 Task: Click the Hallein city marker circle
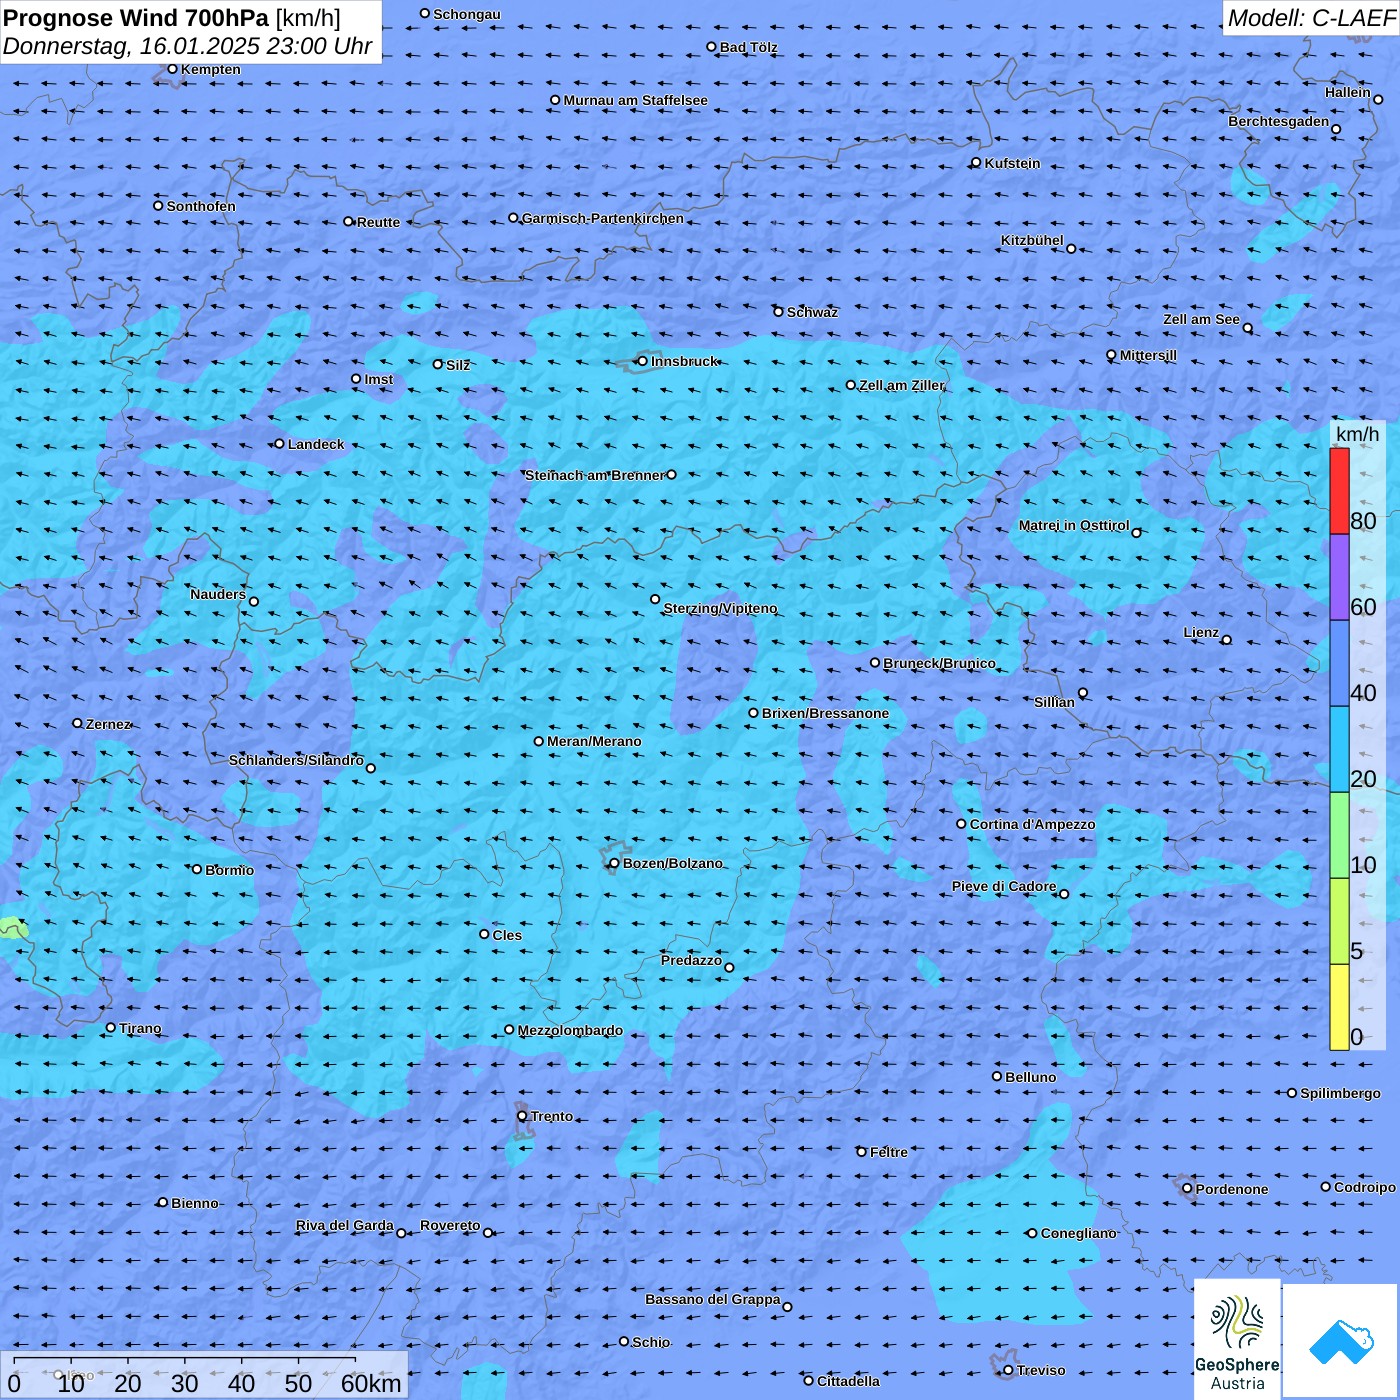tap(1378, 99)
